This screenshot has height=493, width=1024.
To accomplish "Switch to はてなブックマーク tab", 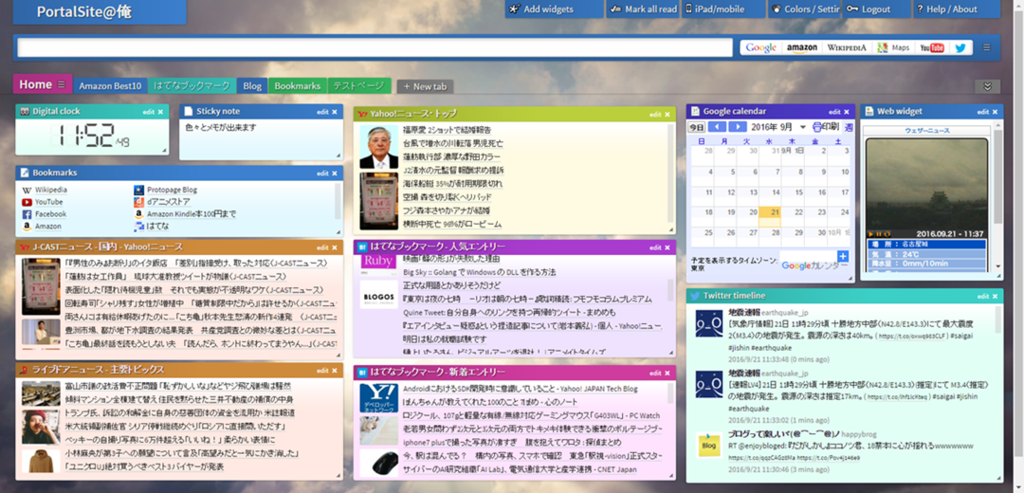I will coord(192,86).
